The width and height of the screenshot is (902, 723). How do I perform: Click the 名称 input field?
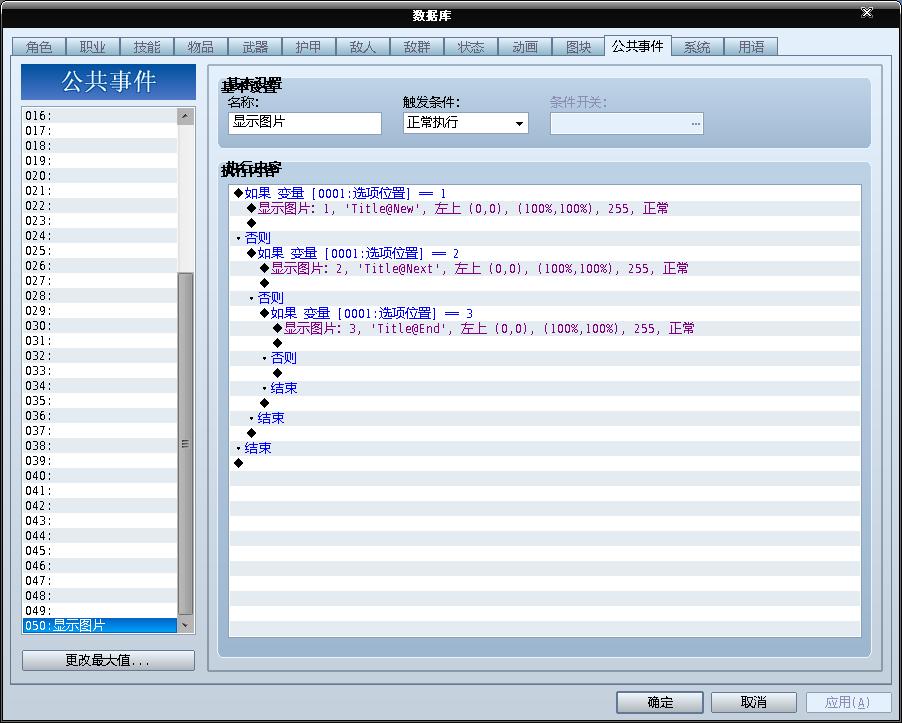305,123
